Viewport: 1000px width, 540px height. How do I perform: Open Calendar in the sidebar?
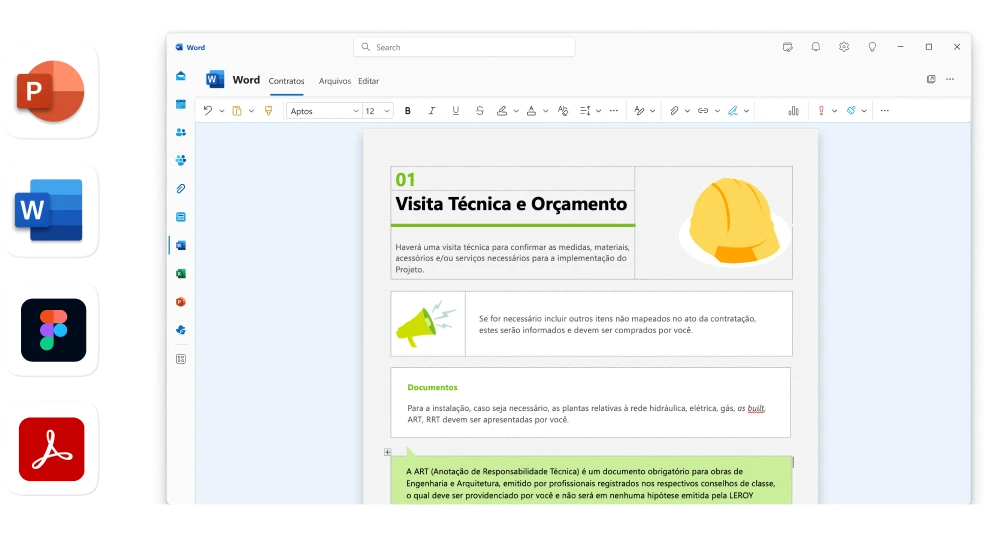click(x=181, y=104)
